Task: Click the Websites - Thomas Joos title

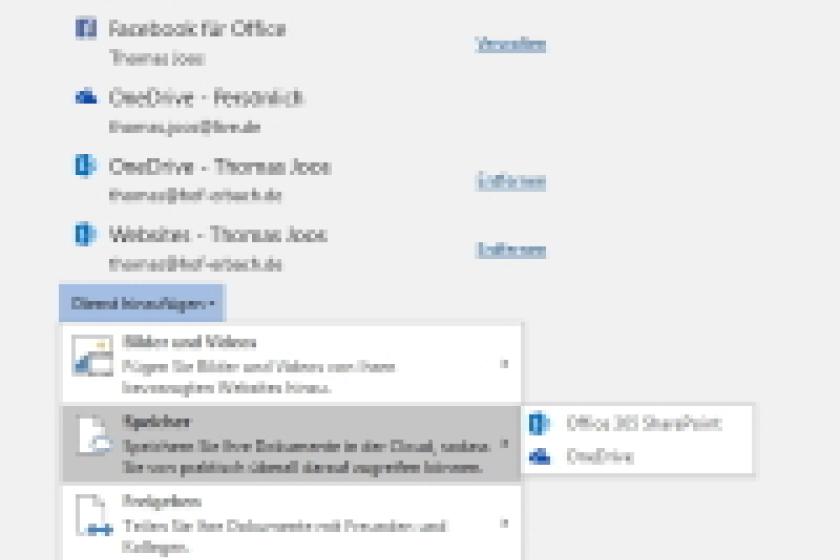Action: (x=218, y=235)
